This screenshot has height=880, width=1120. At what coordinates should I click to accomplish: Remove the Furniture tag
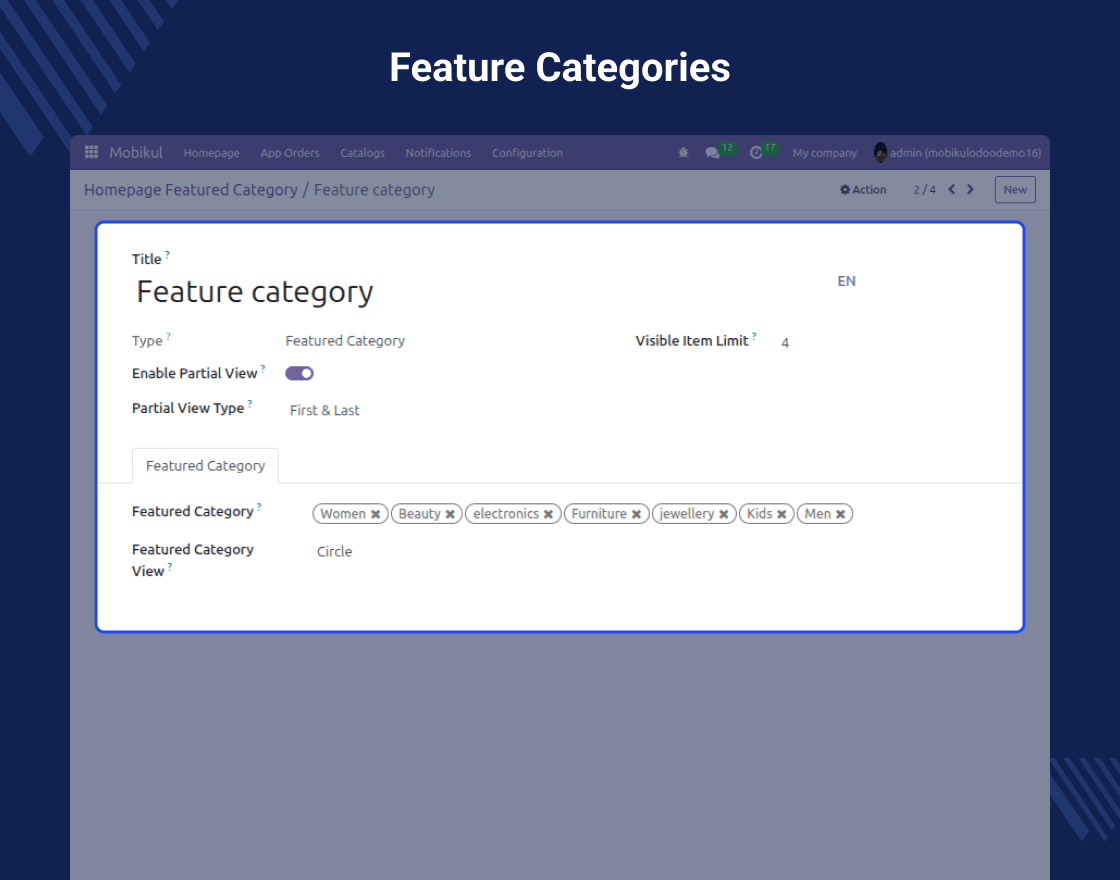tap(636, 514)
